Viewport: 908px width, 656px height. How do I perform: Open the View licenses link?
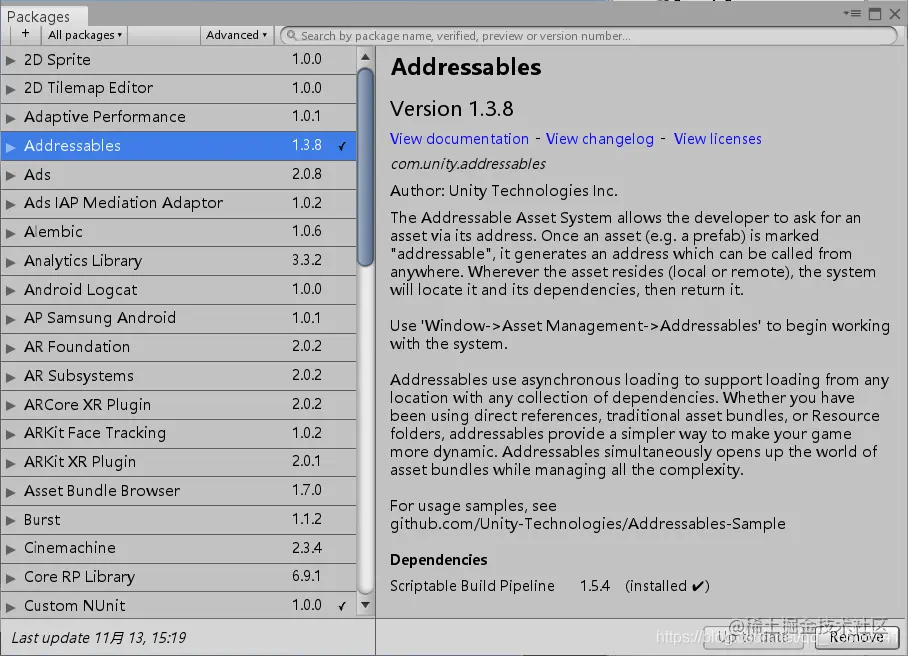coord(717,139)
